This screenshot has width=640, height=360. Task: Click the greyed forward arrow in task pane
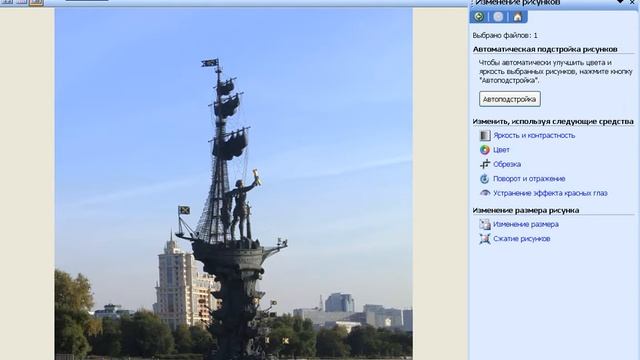point(498,17)
